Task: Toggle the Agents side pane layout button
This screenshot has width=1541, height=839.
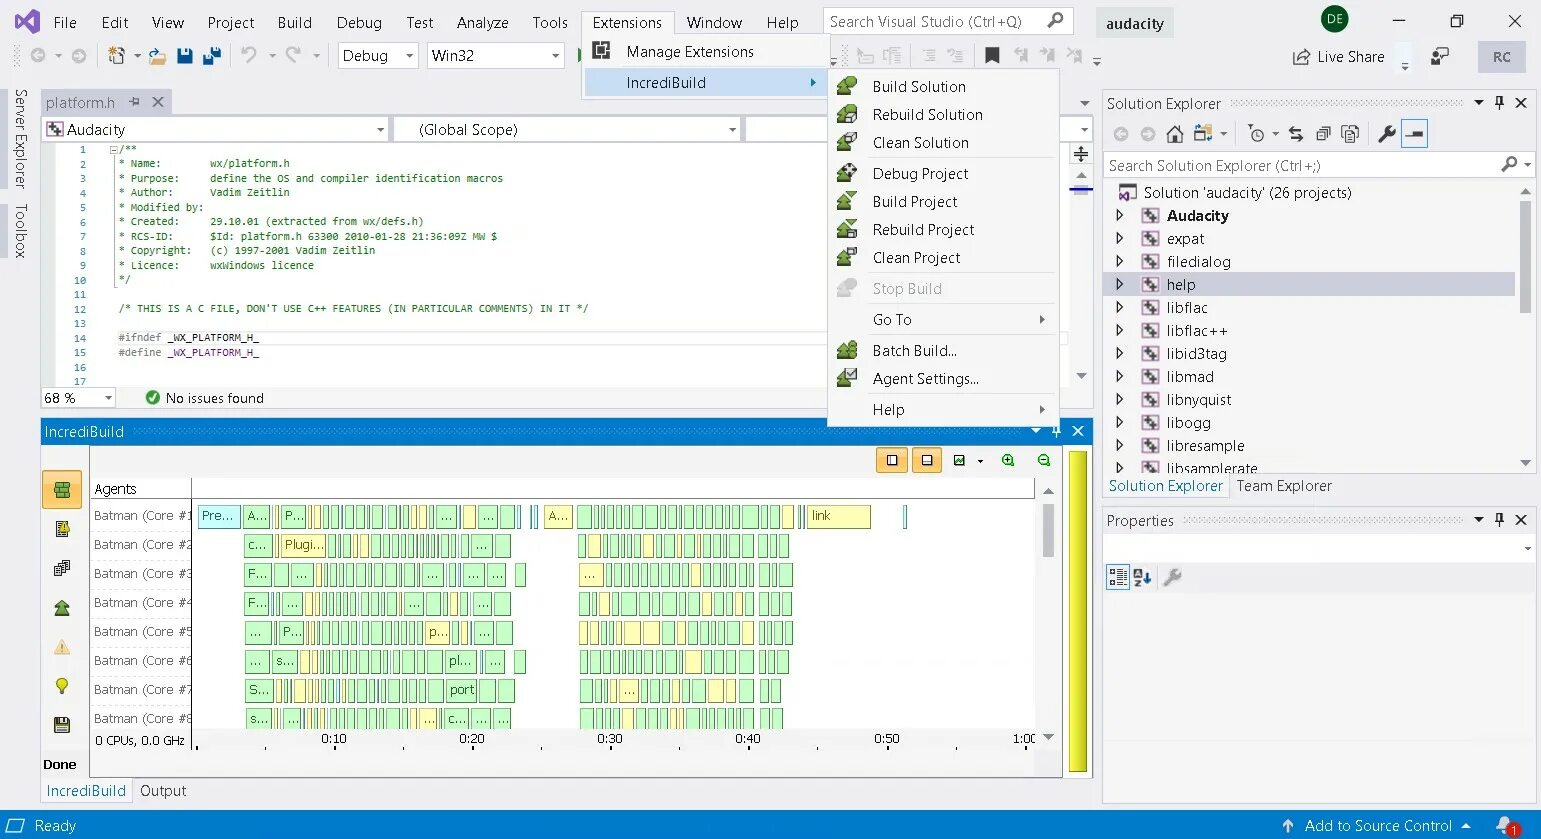Action: tap(892, 460)
